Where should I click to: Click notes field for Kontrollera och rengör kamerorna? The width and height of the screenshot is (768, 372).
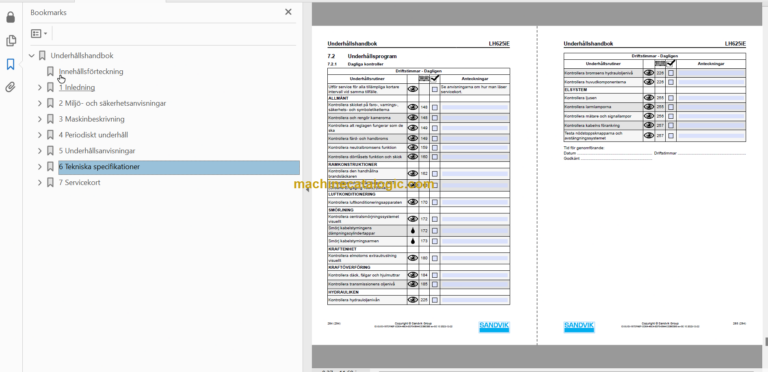[475, 118]
